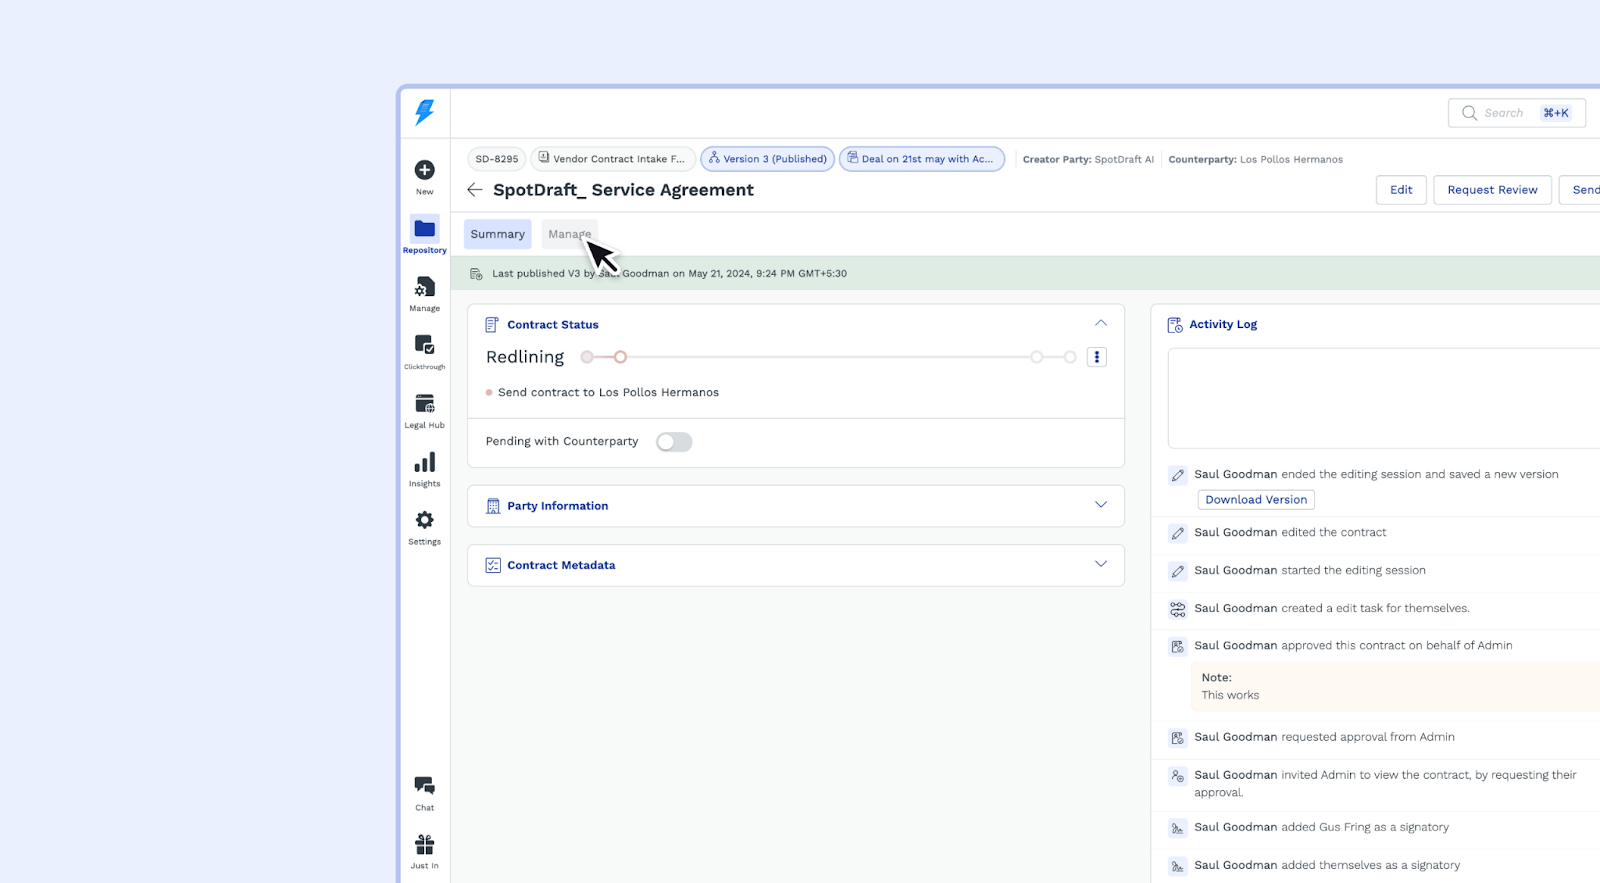
Task: Click the Request Review button
Action: (1492, 190)
